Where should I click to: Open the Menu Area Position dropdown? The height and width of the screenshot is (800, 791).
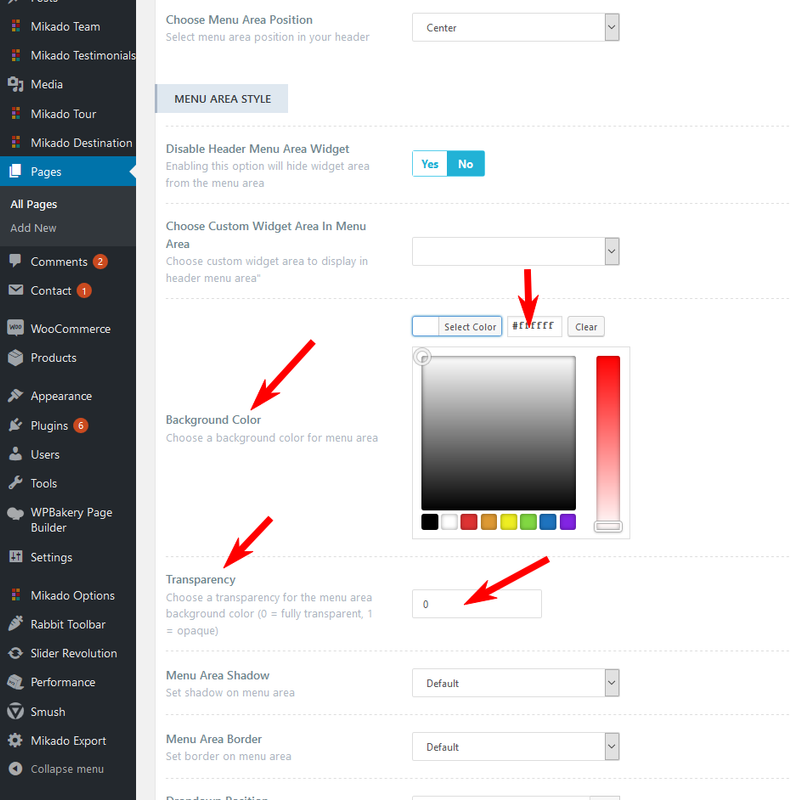click(x=515, y=28)
